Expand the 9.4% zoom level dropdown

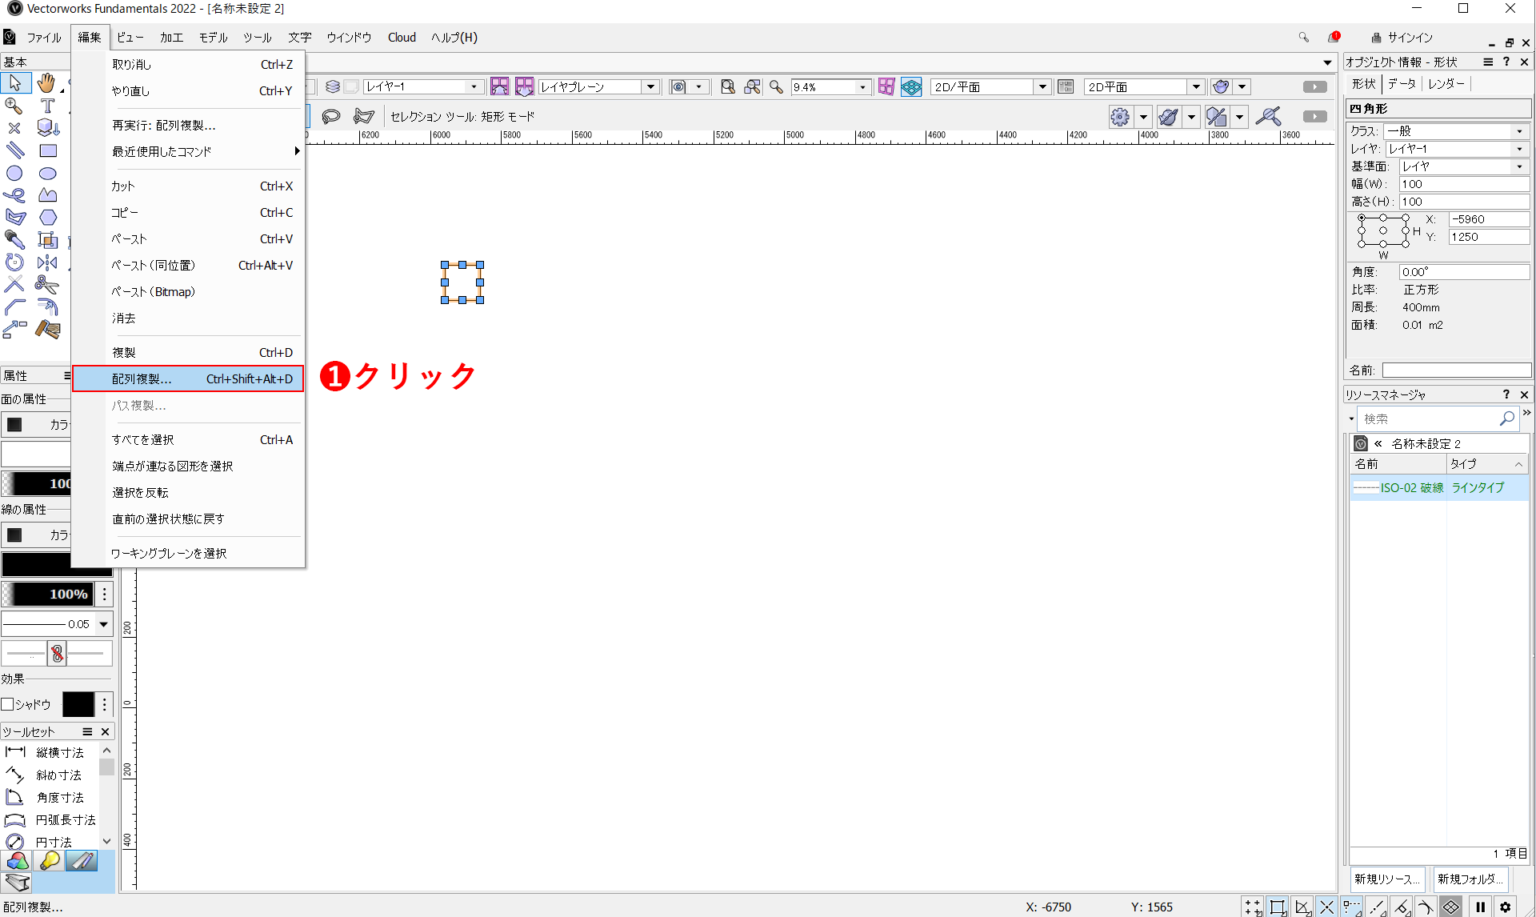(863, 87)
